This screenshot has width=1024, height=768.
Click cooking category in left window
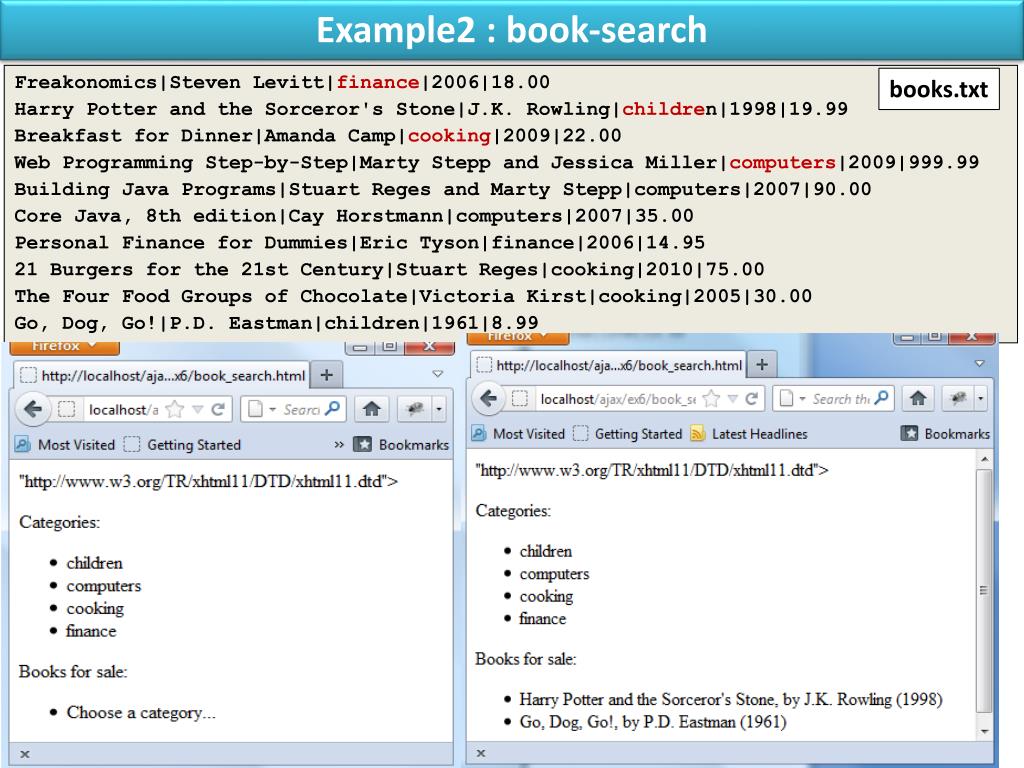point(95,609)
